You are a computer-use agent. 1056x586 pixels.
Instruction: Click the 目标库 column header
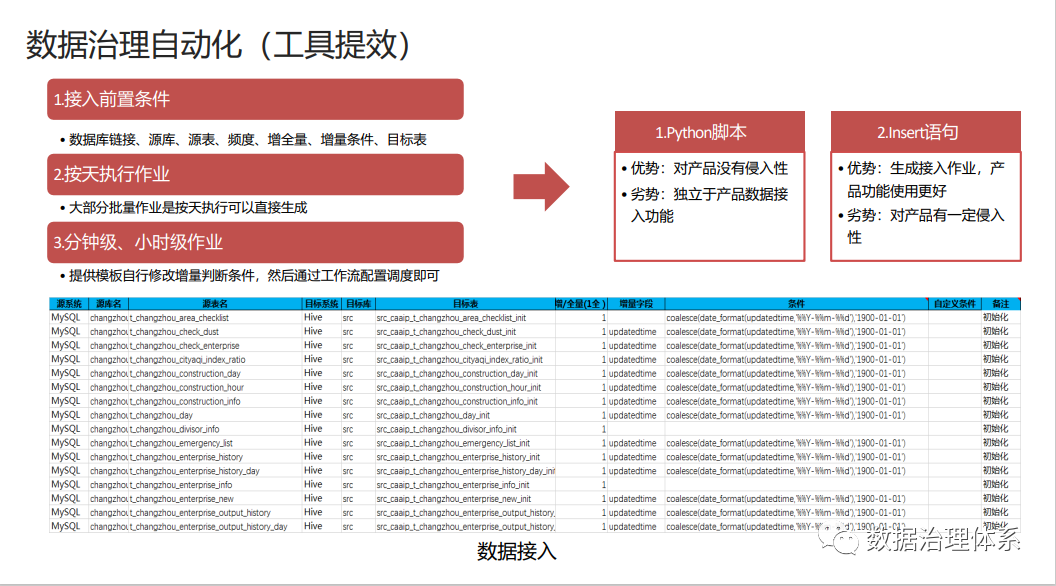pos(358,304)
